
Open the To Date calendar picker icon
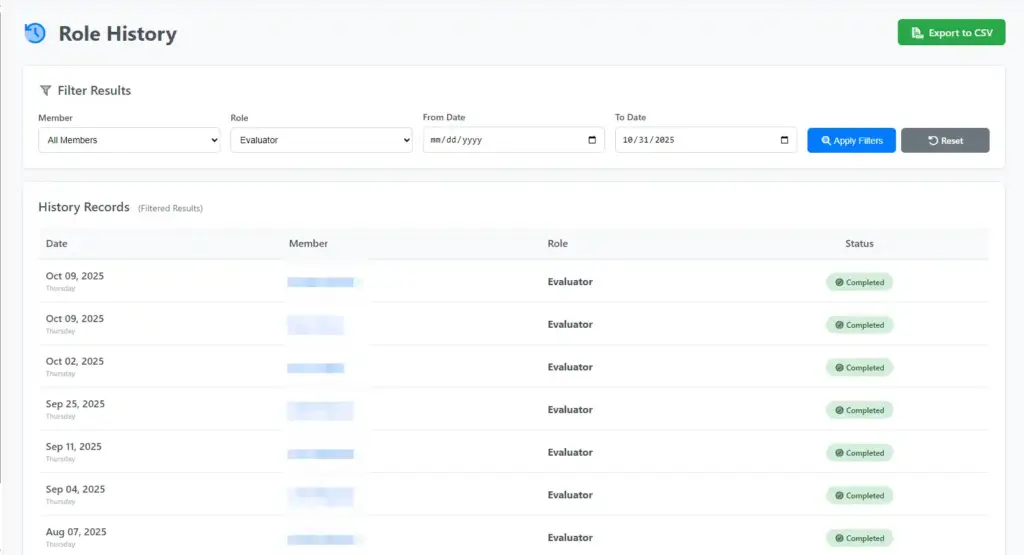784,140
